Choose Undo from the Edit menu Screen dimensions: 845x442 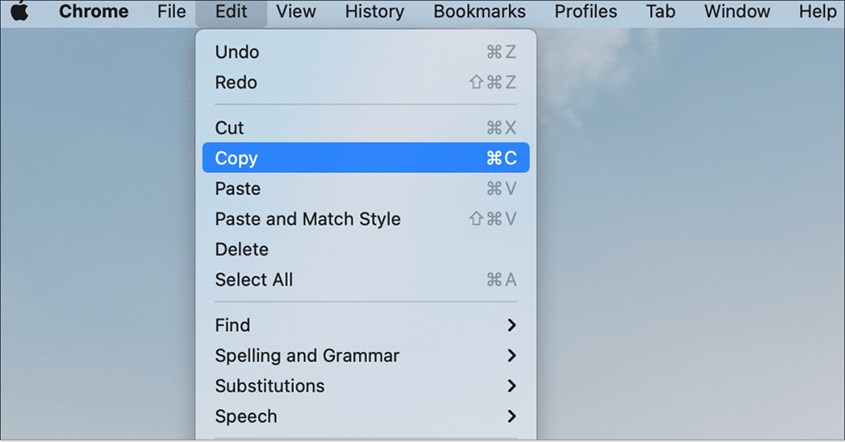click(366, 52)
